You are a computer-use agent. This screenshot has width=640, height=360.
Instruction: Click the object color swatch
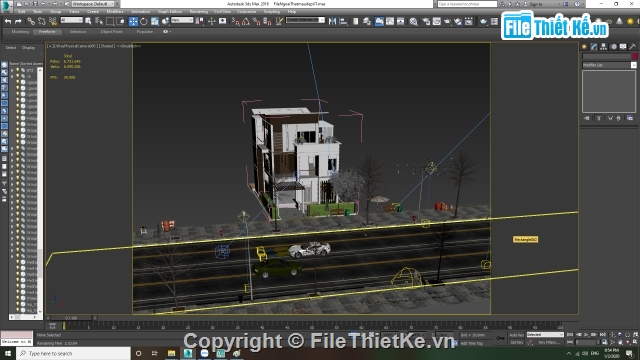click(634, 56)
